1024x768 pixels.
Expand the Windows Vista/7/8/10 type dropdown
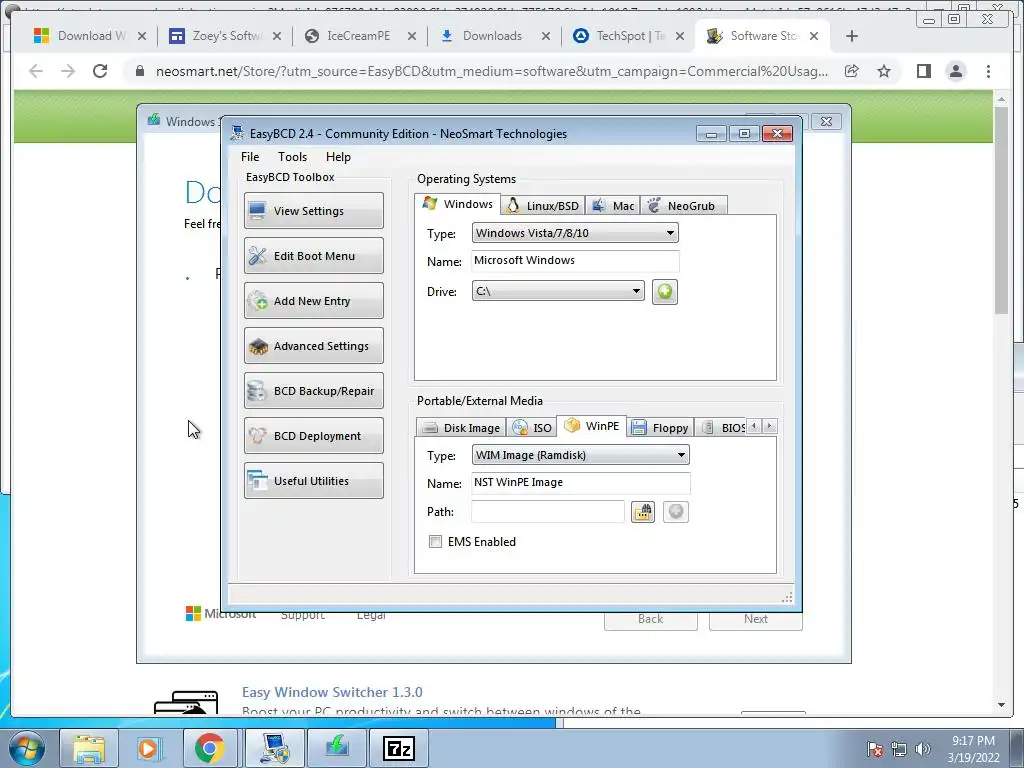pos(575,233)
